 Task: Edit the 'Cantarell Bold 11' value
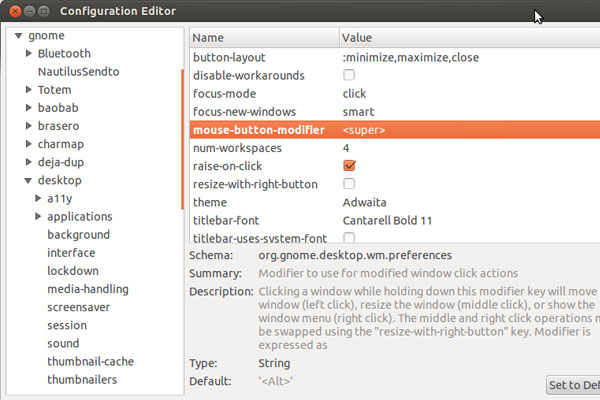click(x=387, y=220)
